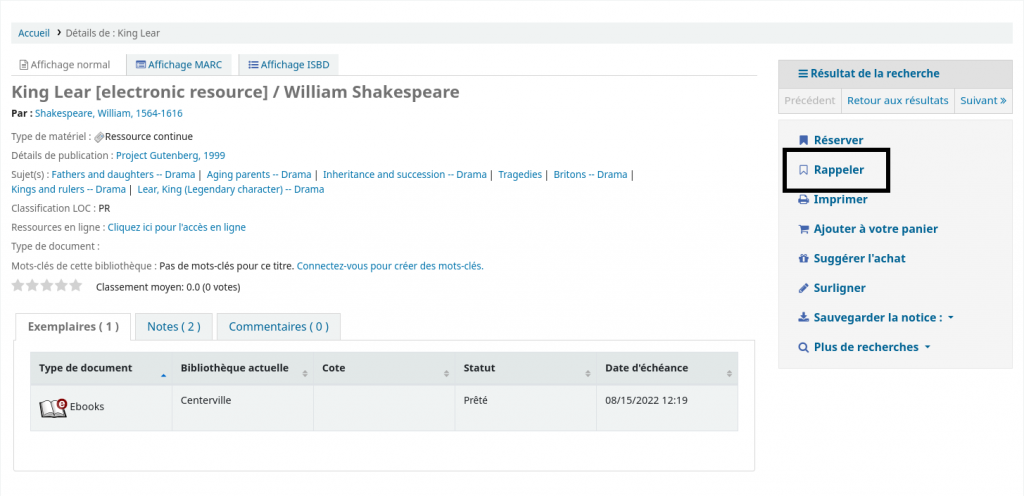The width and height of the screenshot is (1024, 496).
Task: Rate the title with the fifth star
Action: pos(76,286)
